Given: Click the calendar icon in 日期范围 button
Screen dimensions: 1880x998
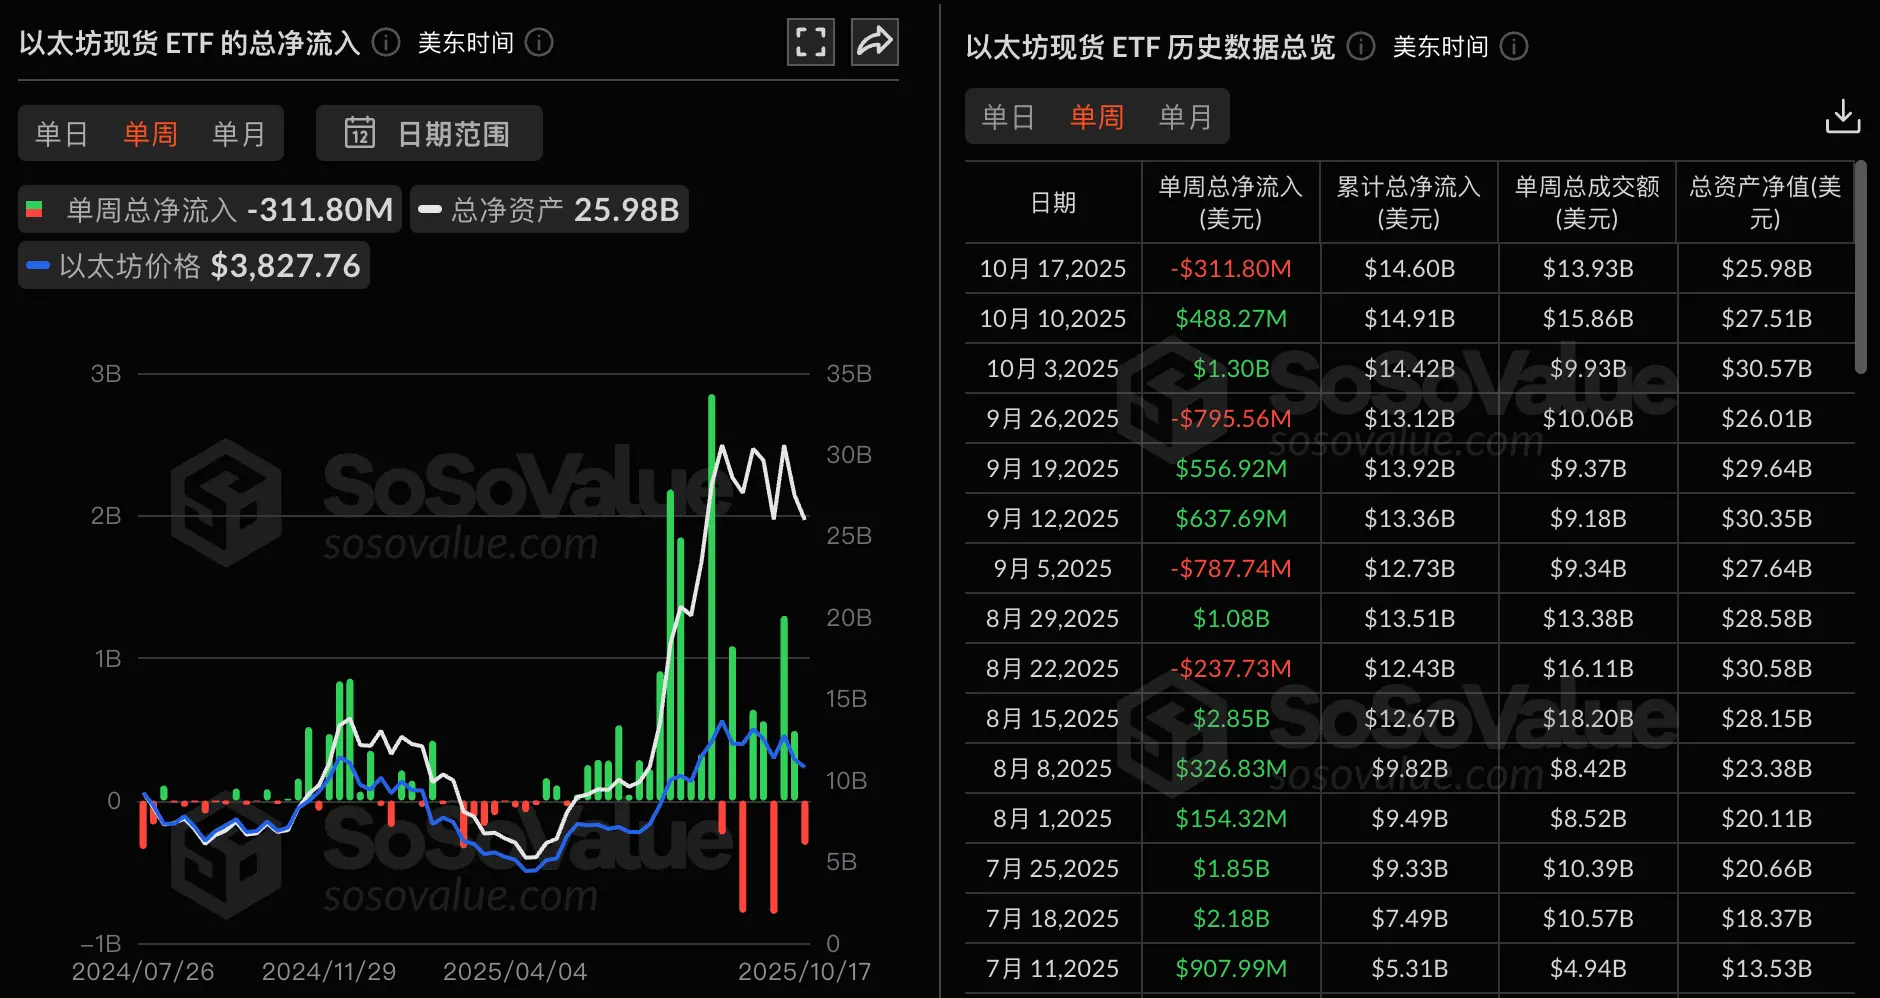Looking at the screenshot, I should click(x=360, y=132).
